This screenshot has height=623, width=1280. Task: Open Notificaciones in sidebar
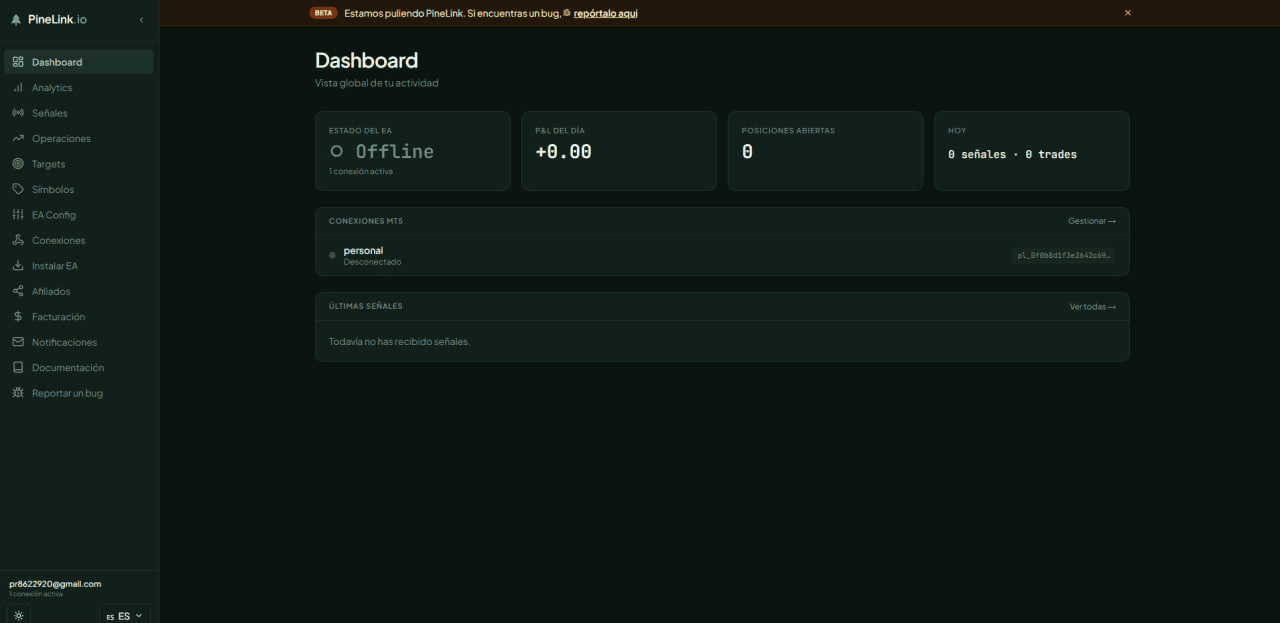pyautogui.click(x=79, y=342)
